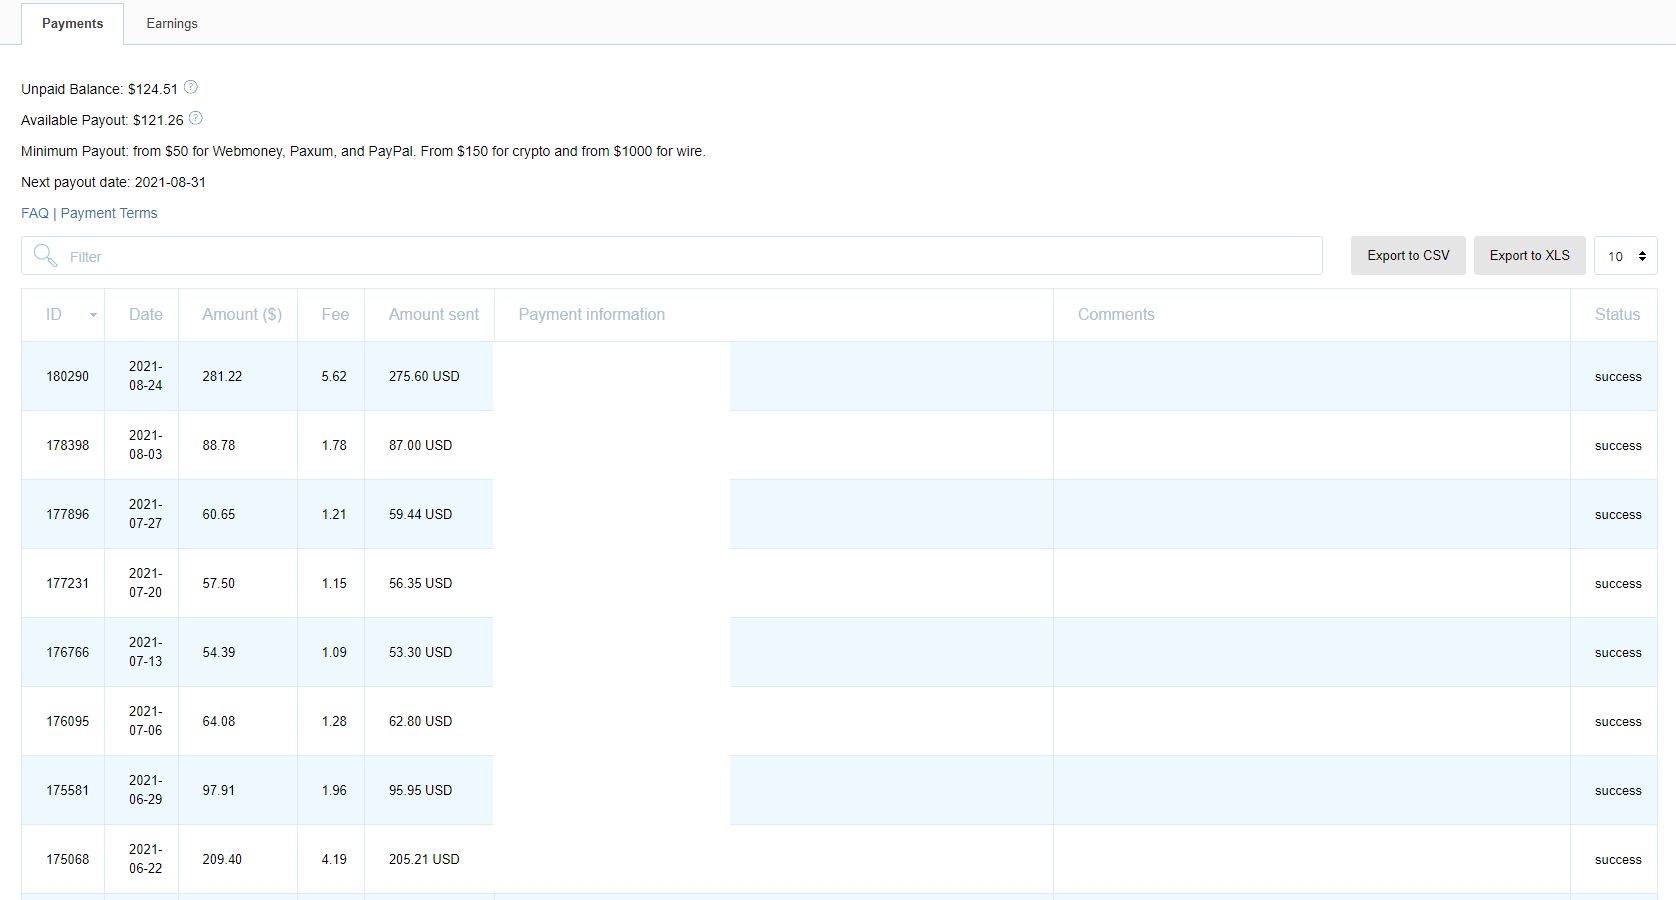1676x900 pixels.
Task: Open the FAQ link
Action: (35, 213)
